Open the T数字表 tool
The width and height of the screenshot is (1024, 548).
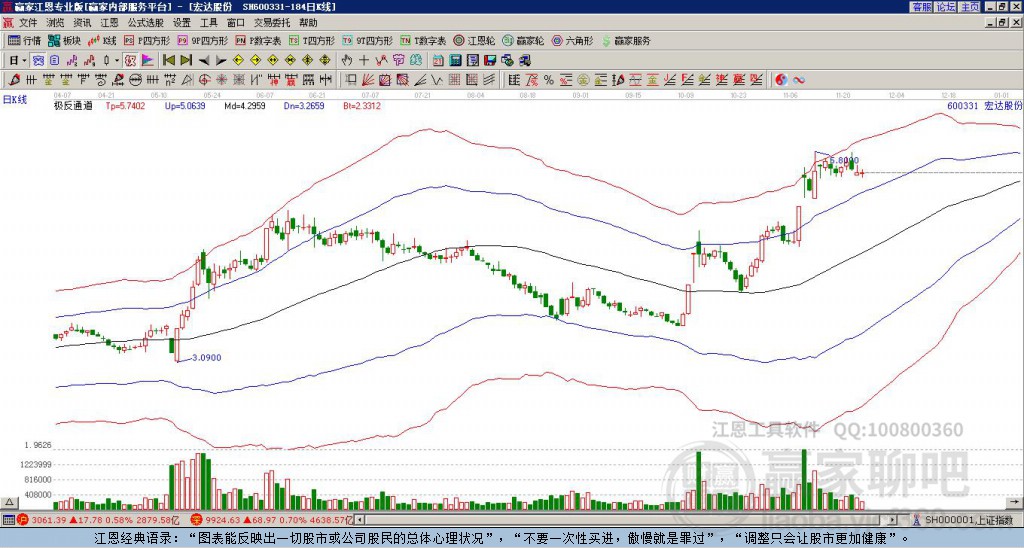point(423,40)
